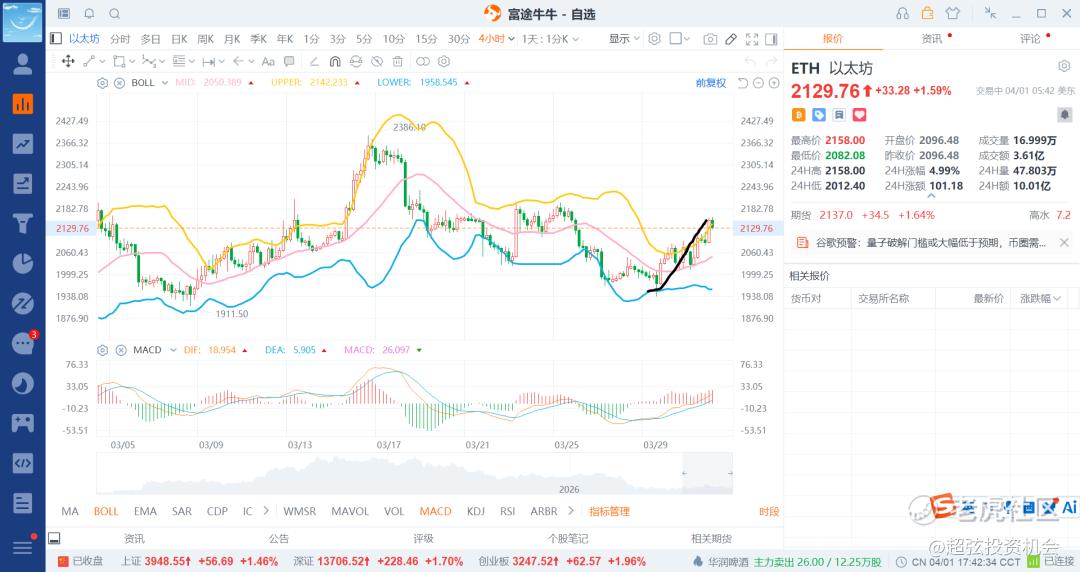Toggle the MACD indicator on the chart
Screen dimensions: 1080x572
pos(435,511)
